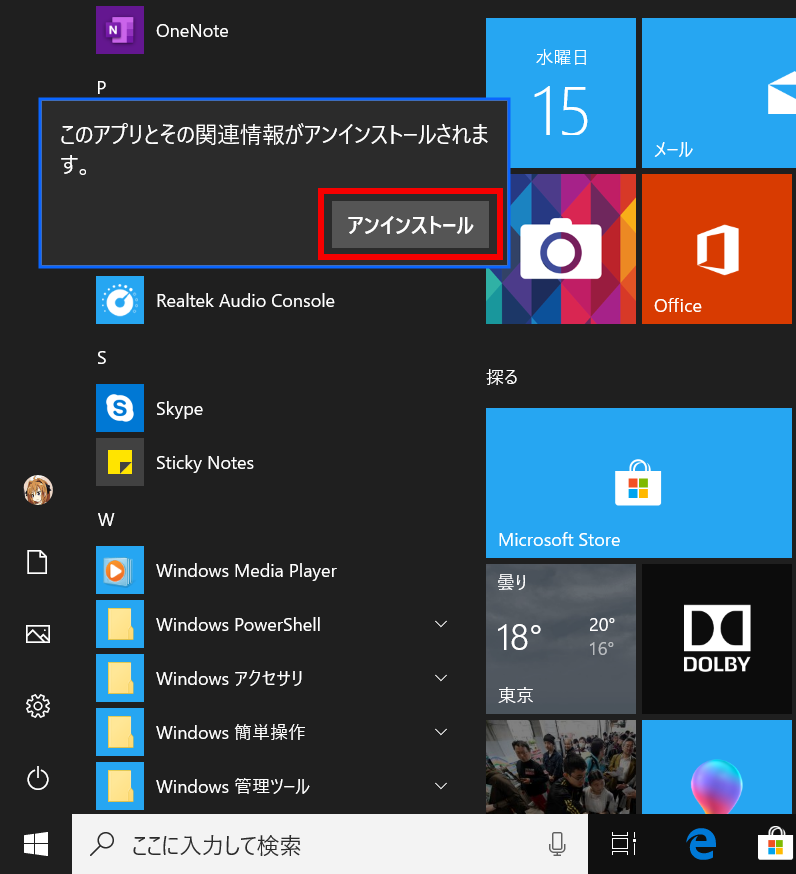Open the Camera tile
The width and height of the screenshot is (796, 874).
tap(561, 249)
